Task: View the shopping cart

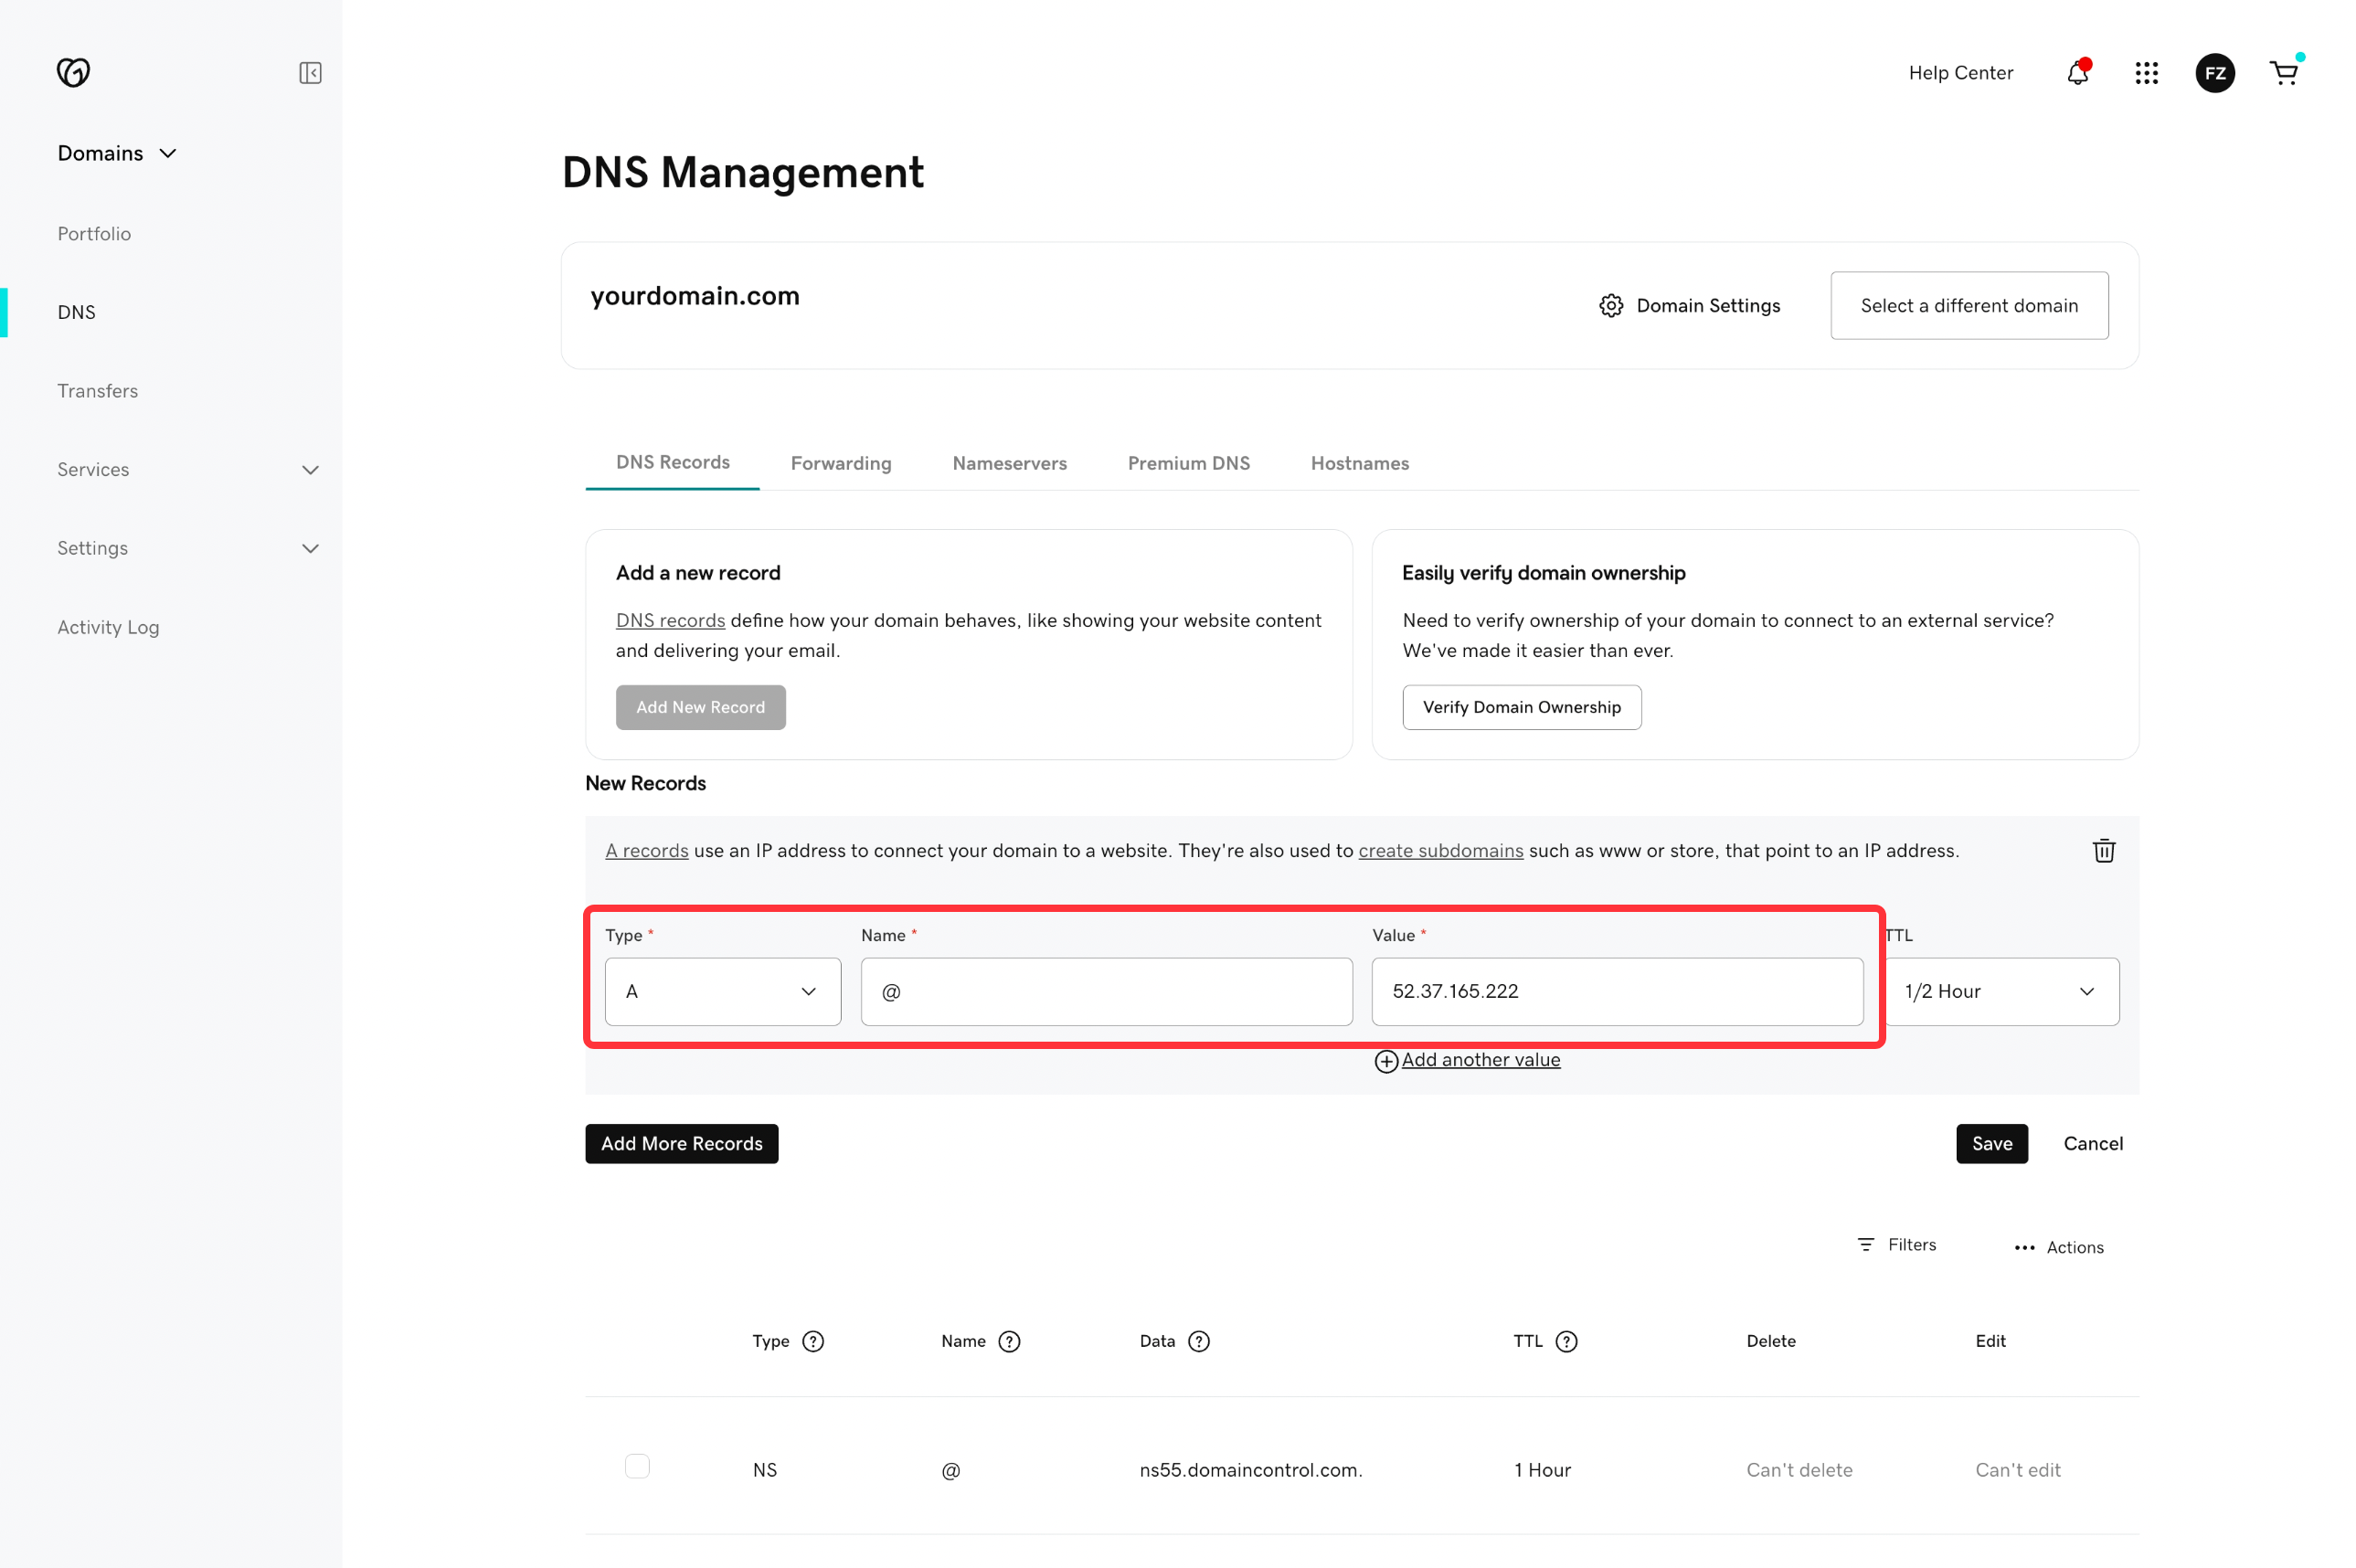Action: (2283, 73)
